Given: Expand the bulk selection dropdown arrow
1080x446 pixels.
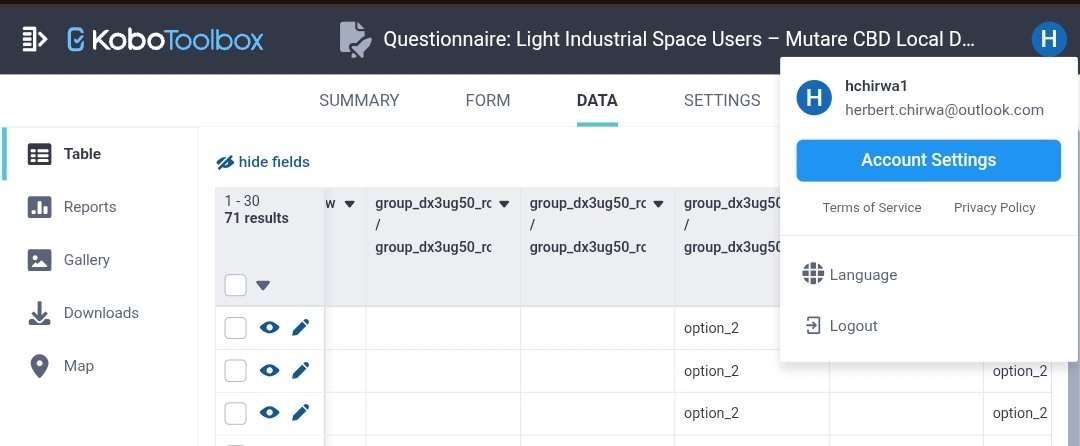Looking at the screenshot, I should (x=263, y=285).
